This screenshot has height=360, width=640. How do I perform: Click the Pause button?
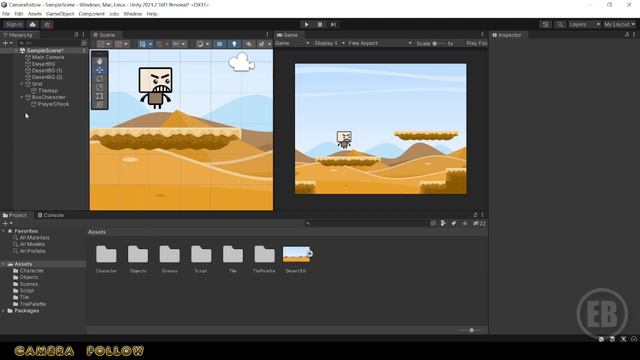[320, 24]
